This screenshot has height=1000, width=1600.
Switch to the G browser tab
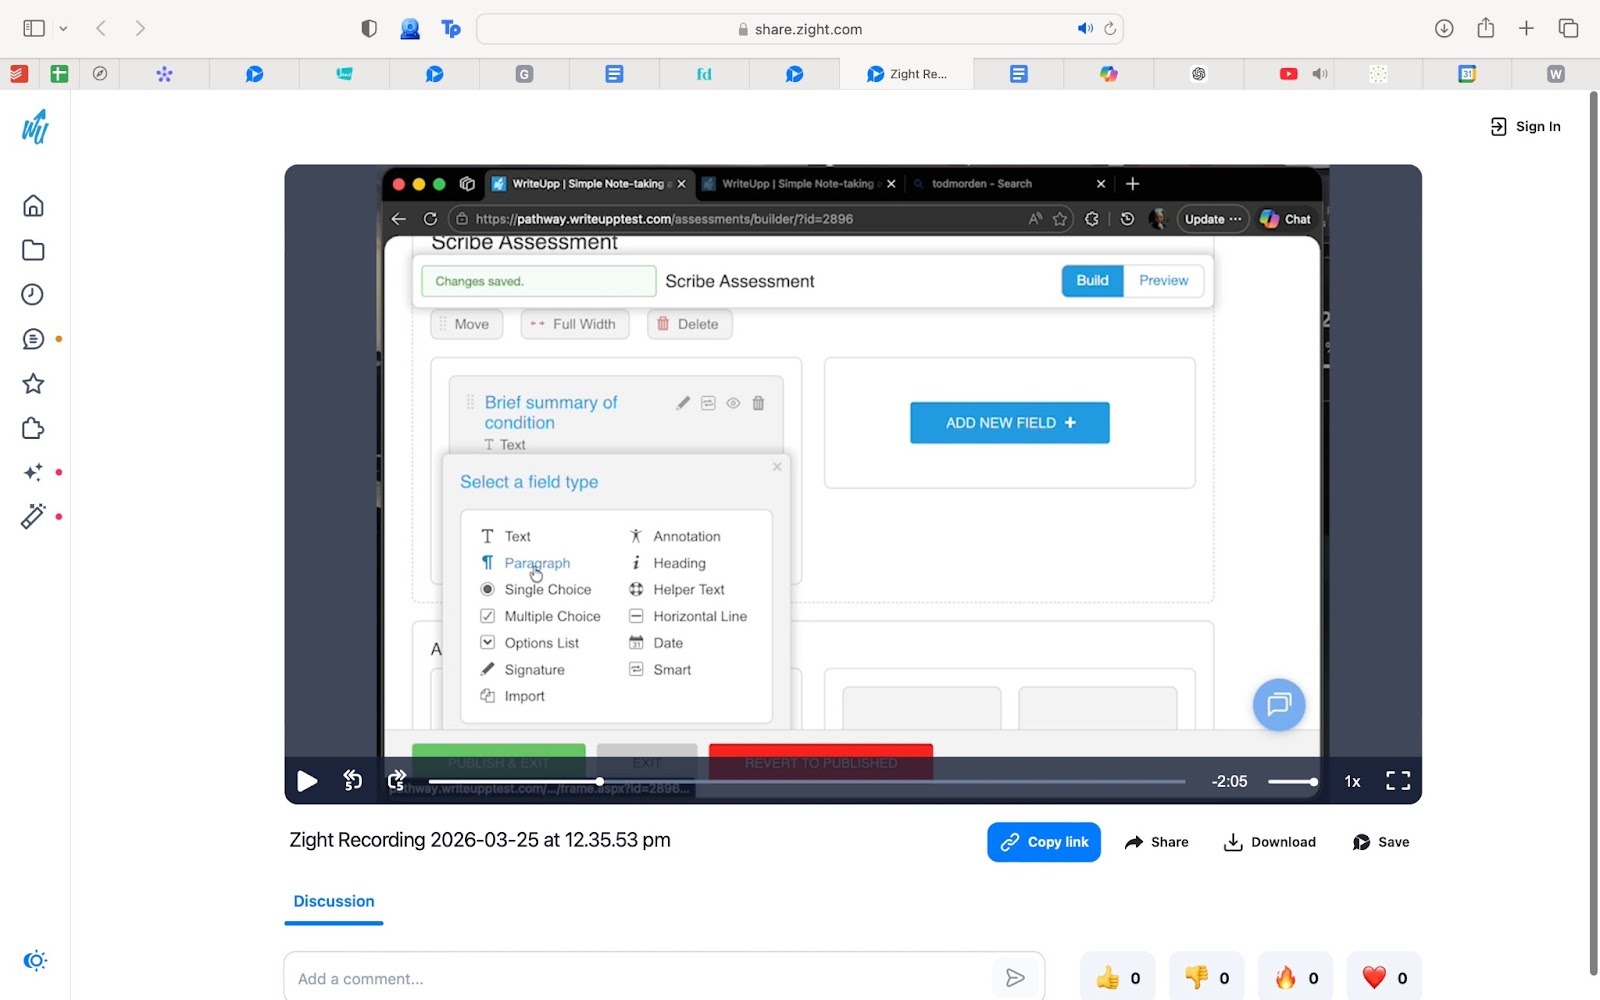524,74
